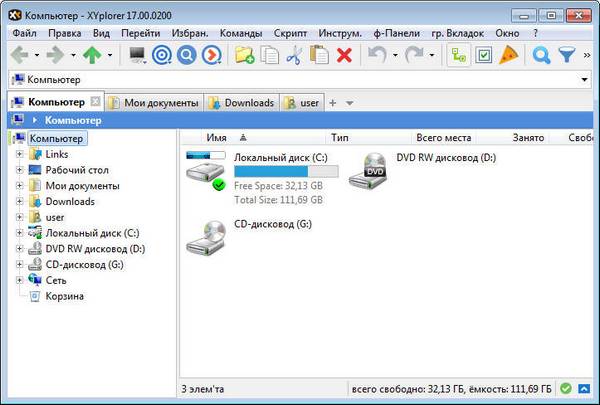Viewport: 600px width, 405px height.
Task: Open the ф-Панели menu
Action: point(396,33)
